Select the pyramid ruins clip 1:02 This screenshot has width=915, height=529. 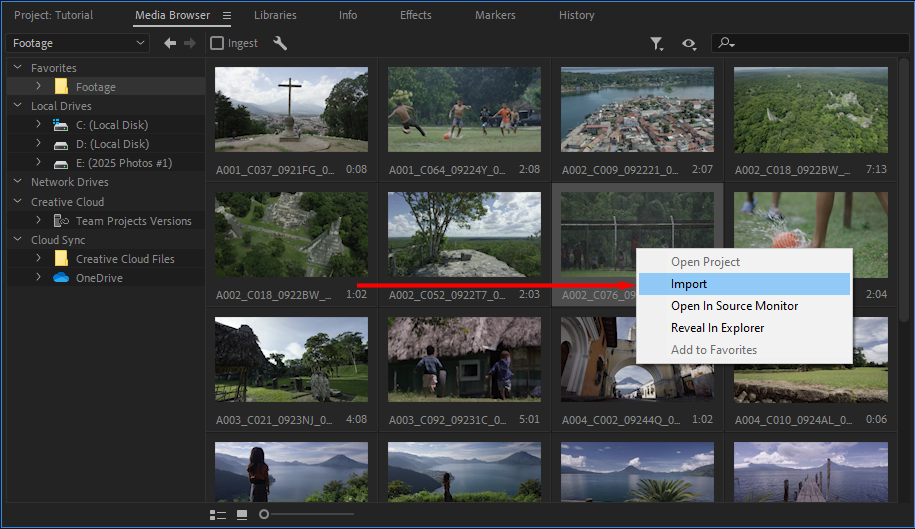click(291, 235)
